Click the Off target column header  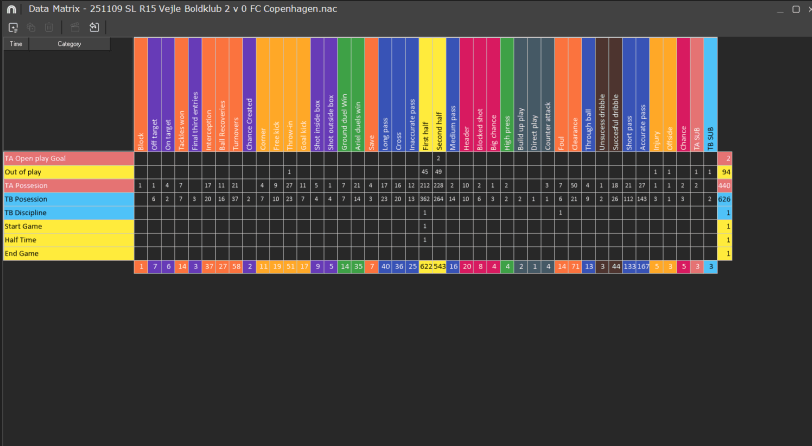click(154, 94)
